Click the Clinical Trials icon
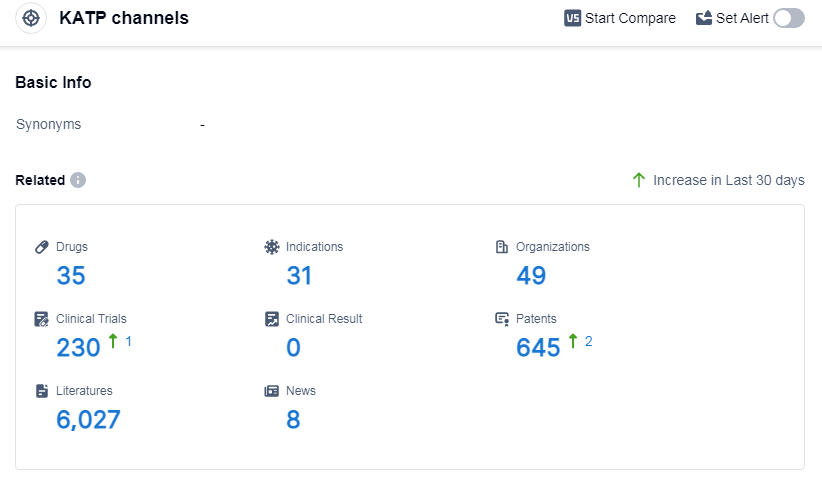The height and width of the screenshot is (483, 822). click(x=42, y=319)
